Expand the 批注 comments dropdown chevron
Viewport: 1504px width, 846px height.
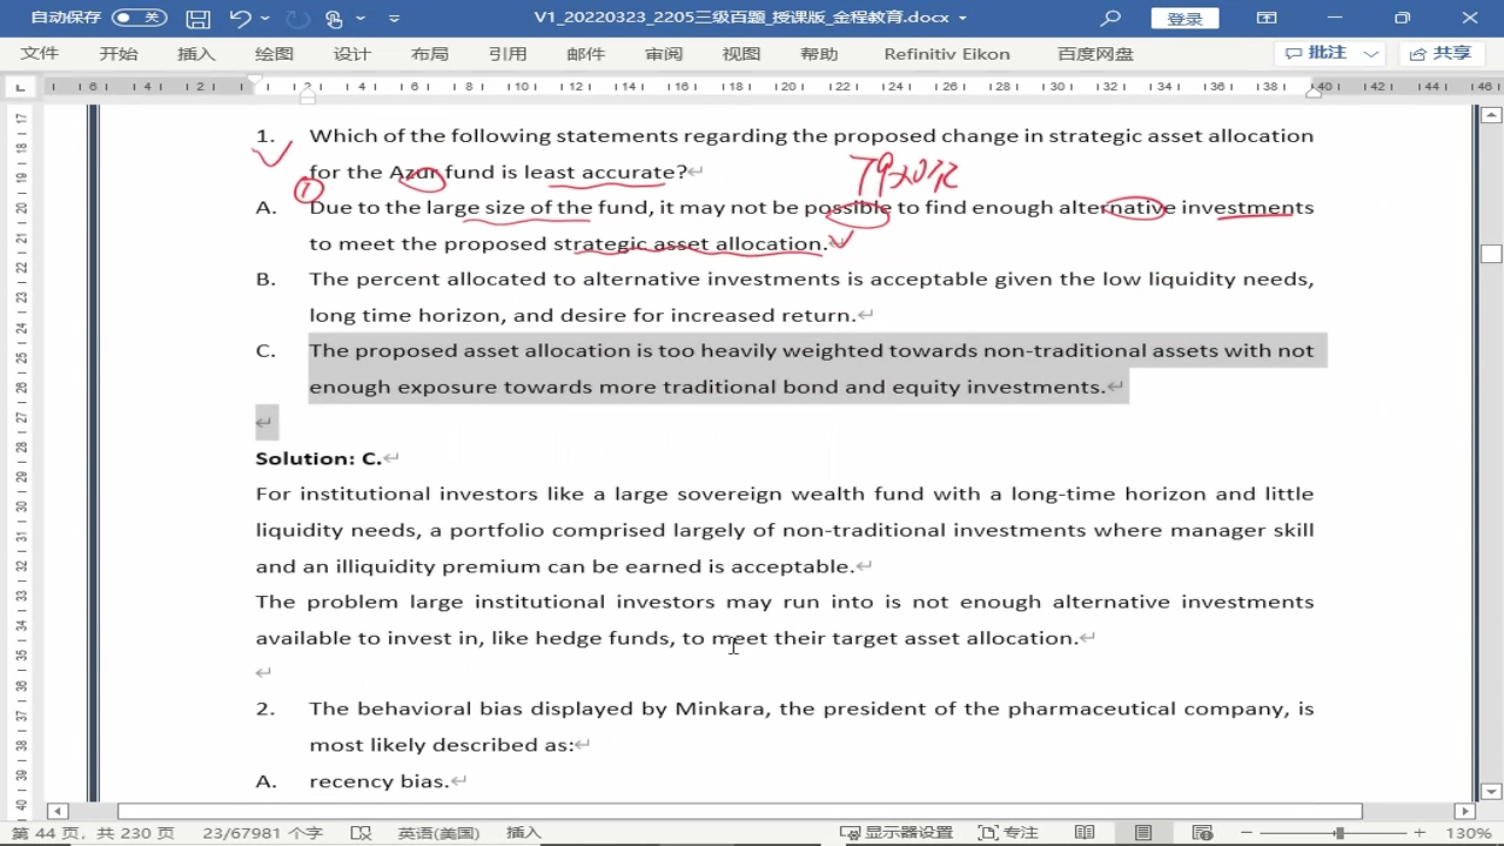point(1371,54)
